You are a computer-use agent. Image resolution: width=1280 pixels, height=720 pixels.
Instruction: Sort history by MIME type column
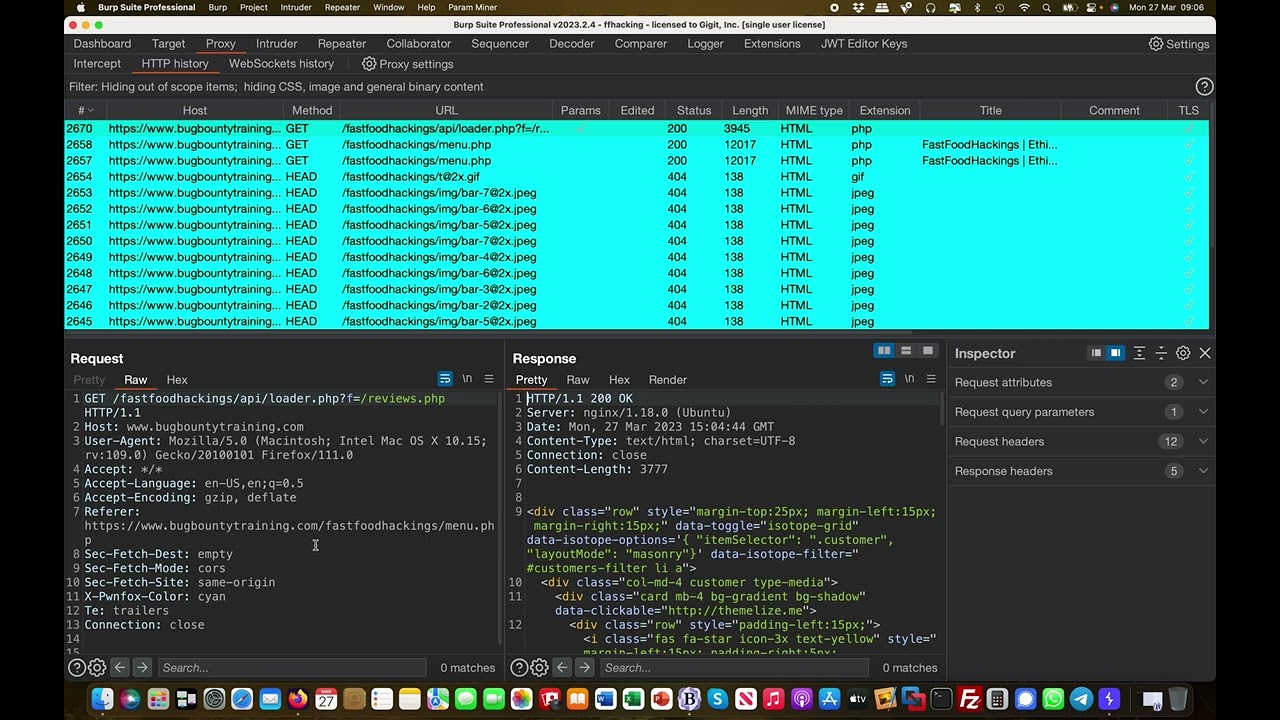point(814,110)
